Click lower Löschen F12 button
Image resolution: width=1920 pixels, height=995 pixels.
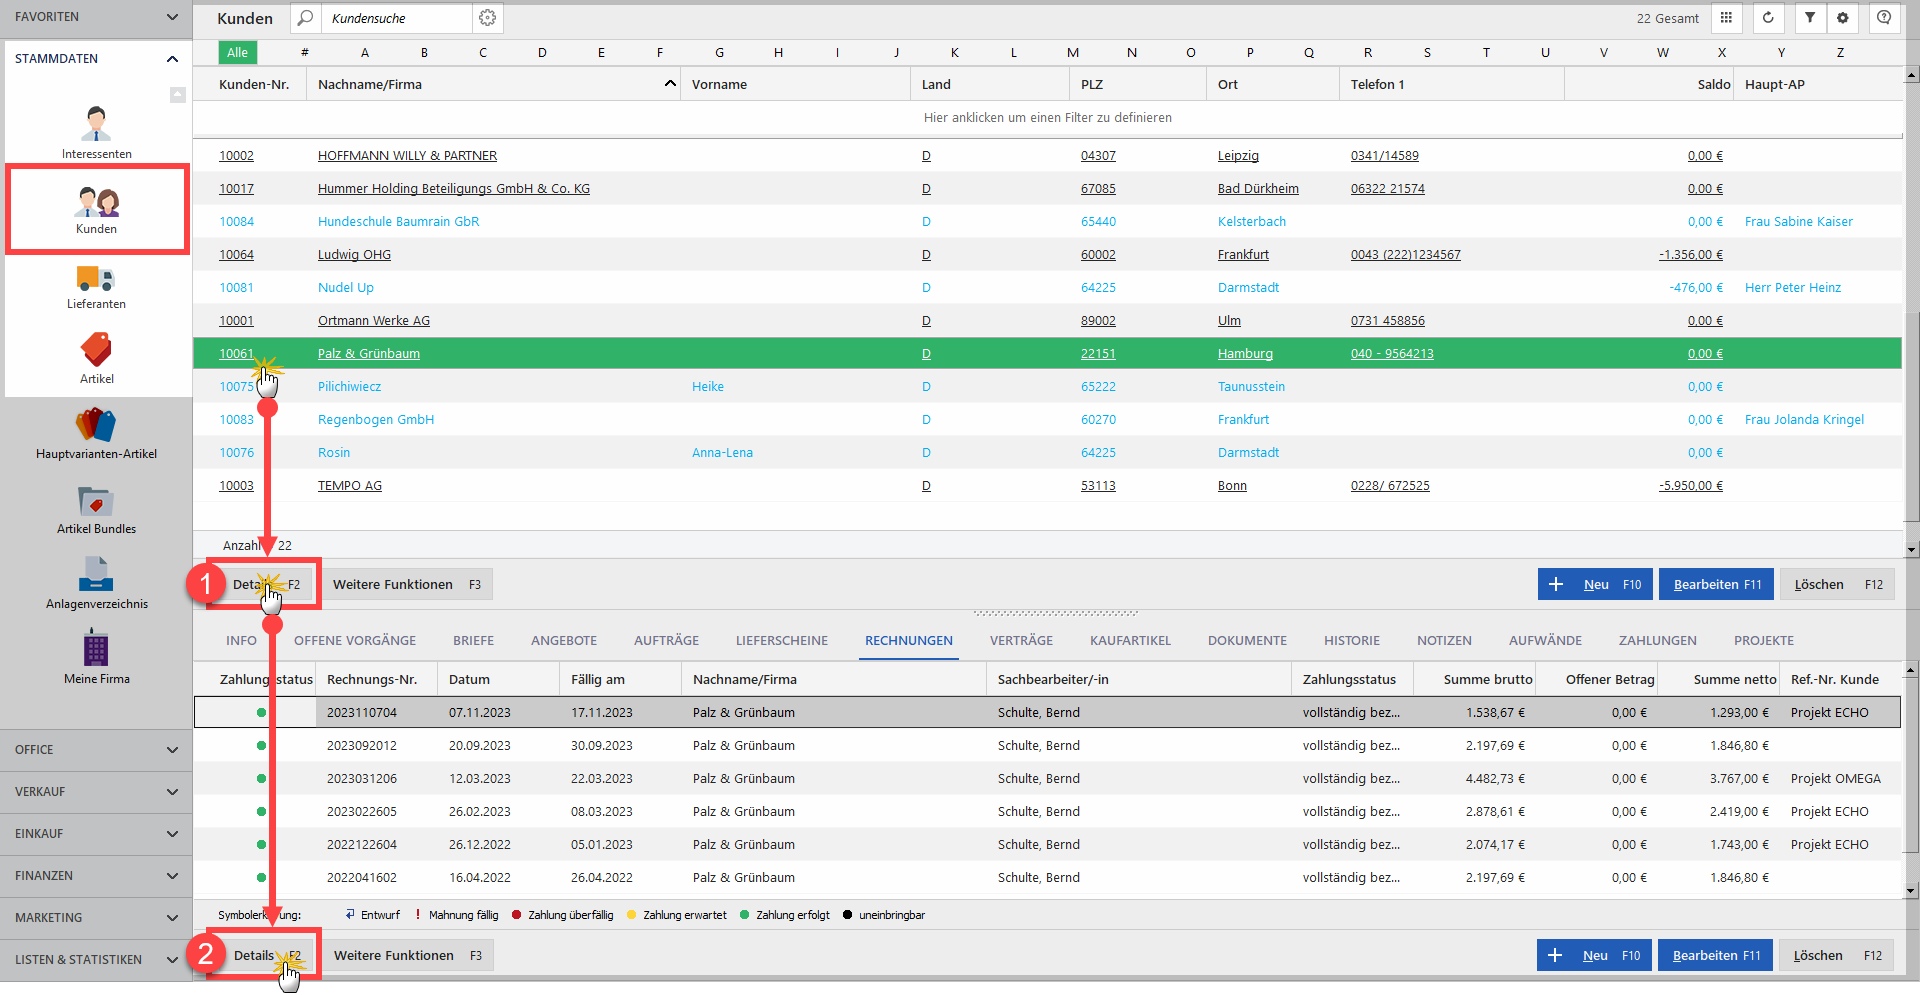click(1837, 956)
